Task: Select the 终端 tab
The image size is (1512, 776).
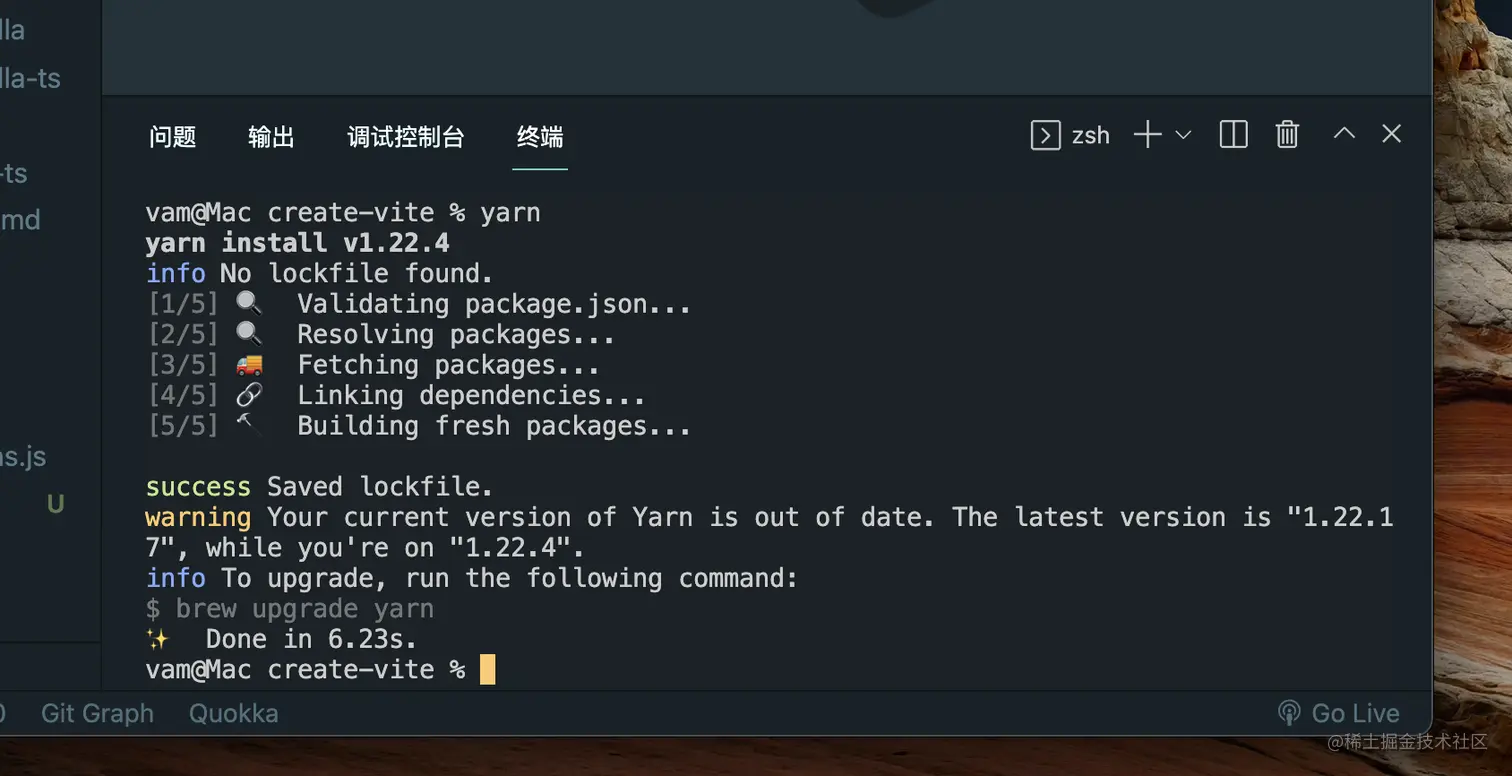Action: coord(540,137)
